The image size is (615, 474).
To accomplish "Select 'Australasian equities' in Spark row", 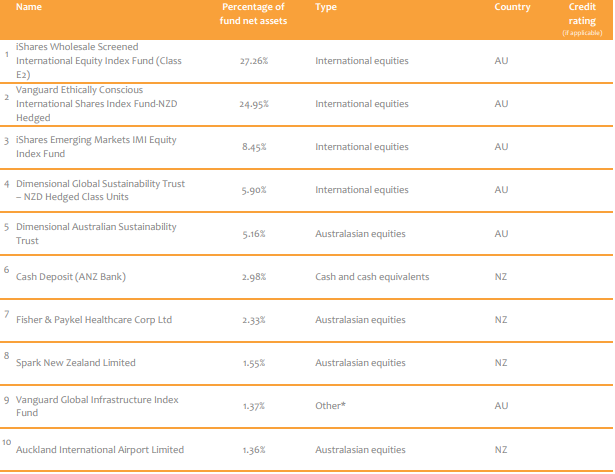I will click(360, 363).
